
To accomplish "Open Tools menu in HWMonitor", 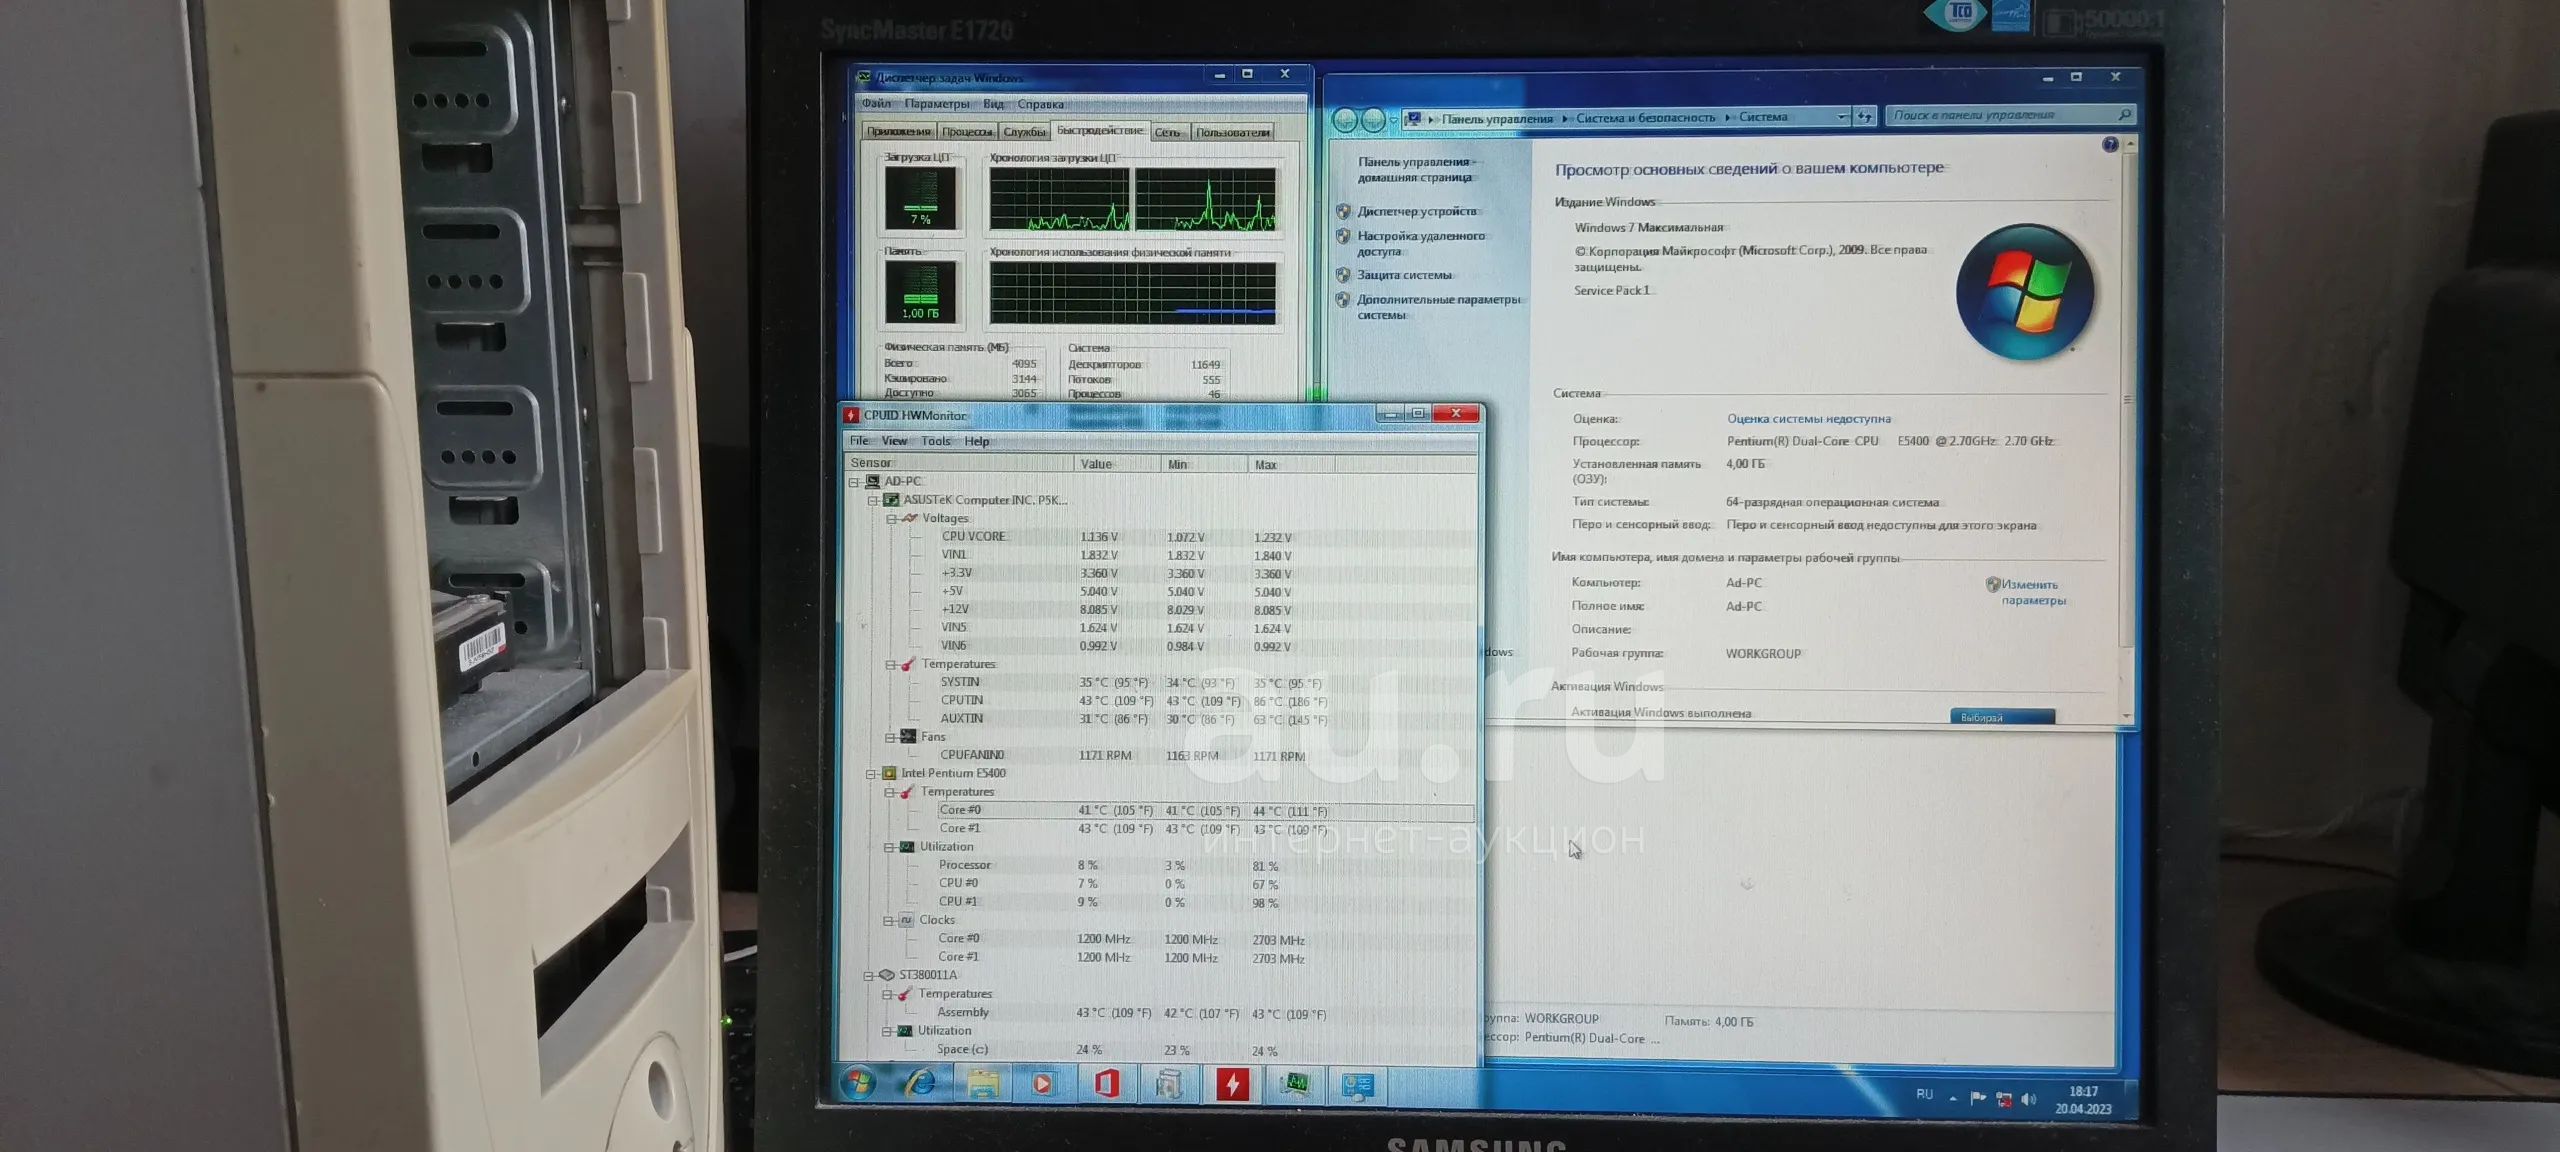I will (x=936, y=441).
